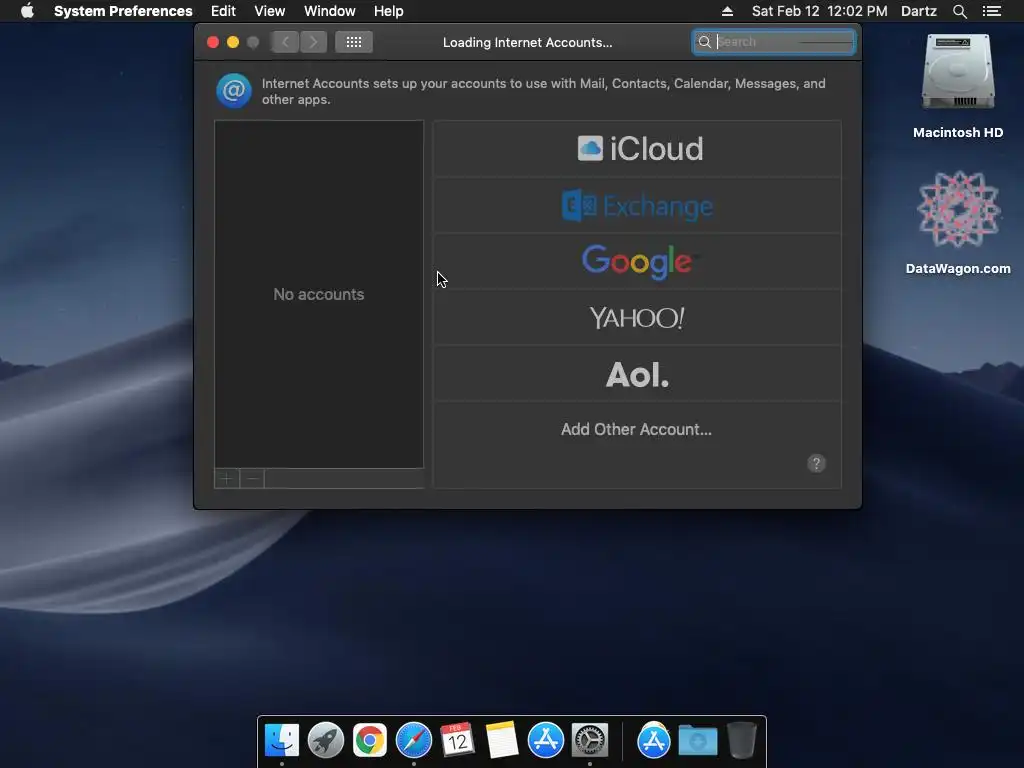Choose the Exchange account type

(x=637, y=206)
